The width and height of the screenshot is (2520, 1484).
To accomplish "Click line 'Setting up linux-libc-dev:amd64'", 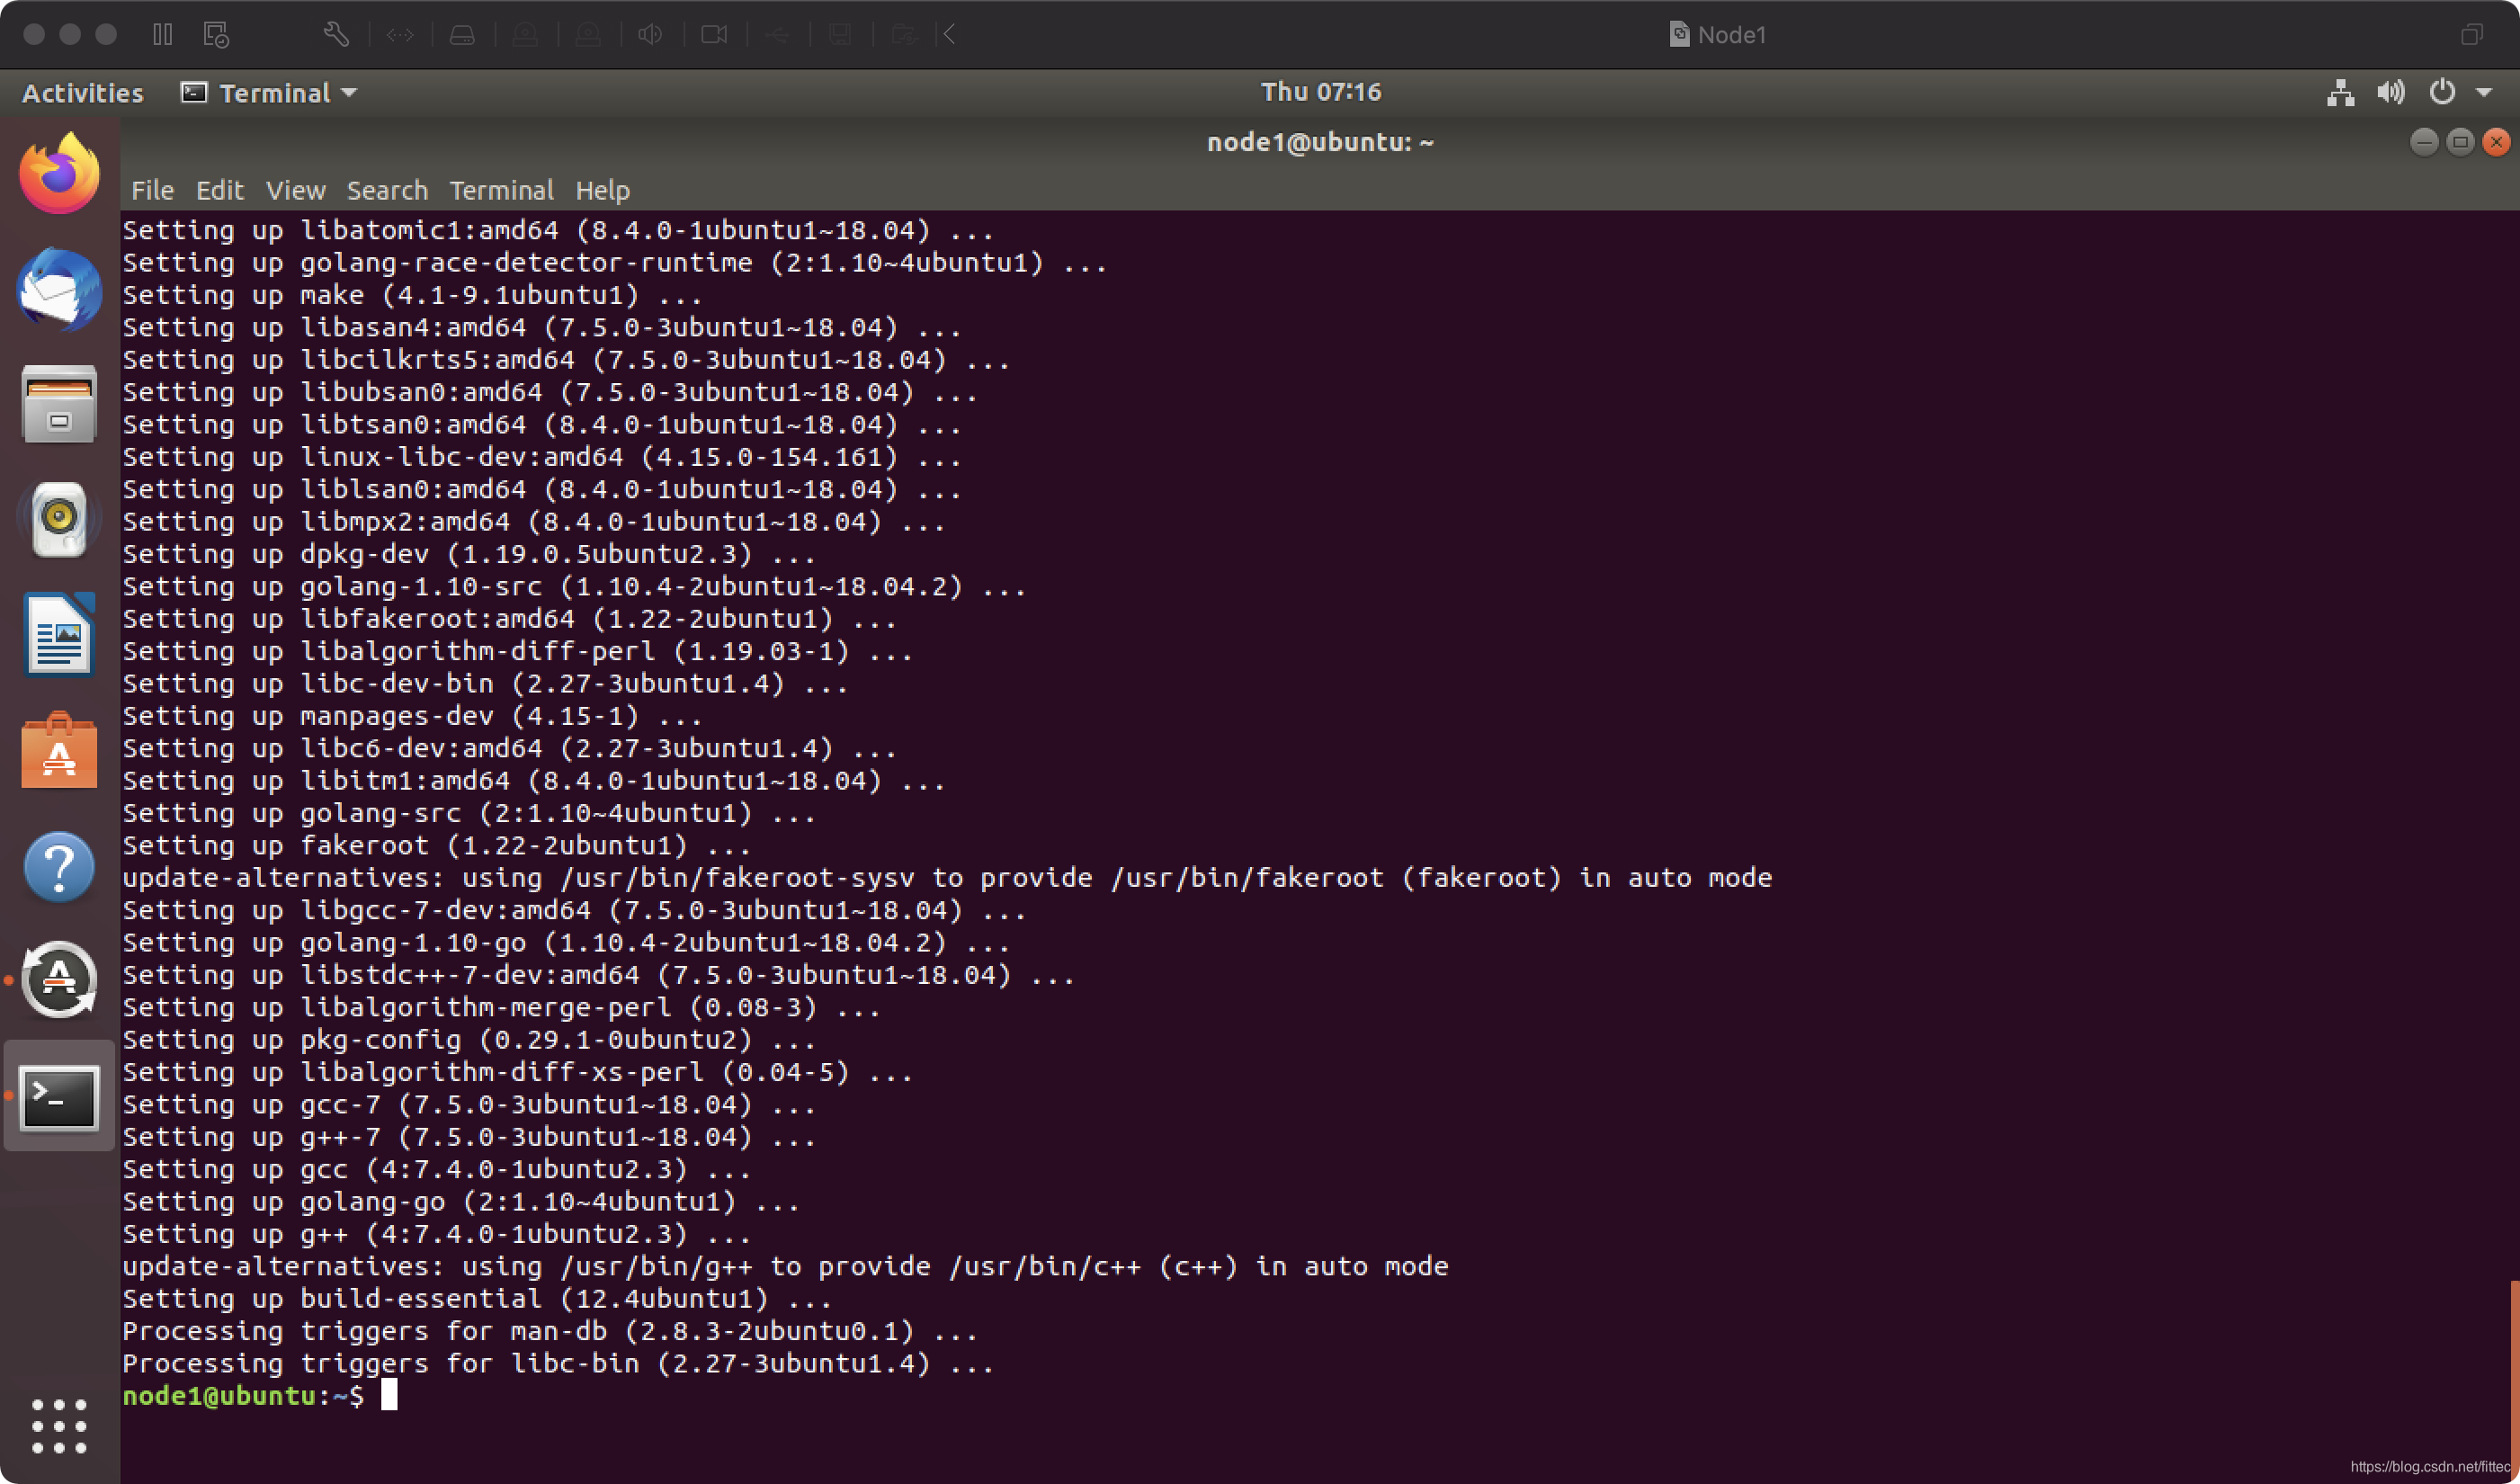I will point(542,457).
